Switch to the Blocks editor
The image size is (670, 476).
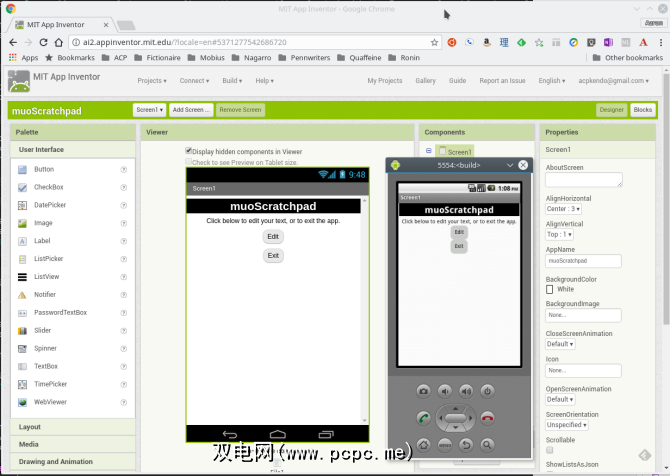click(643, 110)
